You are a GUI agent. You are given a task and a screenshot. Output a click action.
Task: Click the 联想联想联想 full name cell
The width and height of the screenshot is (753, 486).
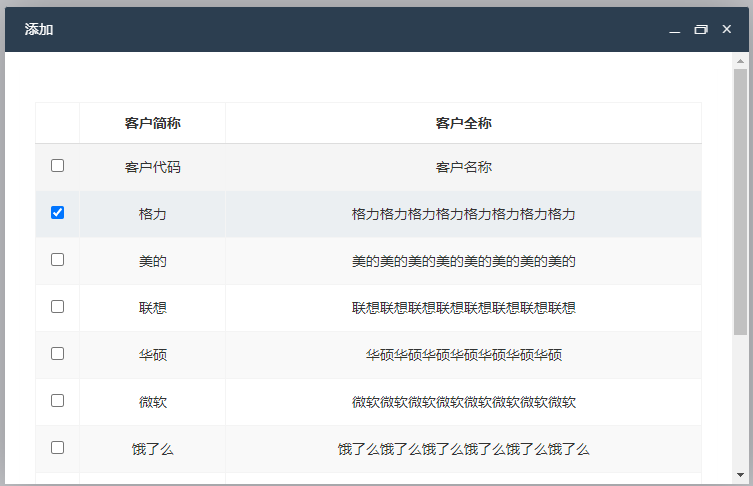click(x=463, y=308)
